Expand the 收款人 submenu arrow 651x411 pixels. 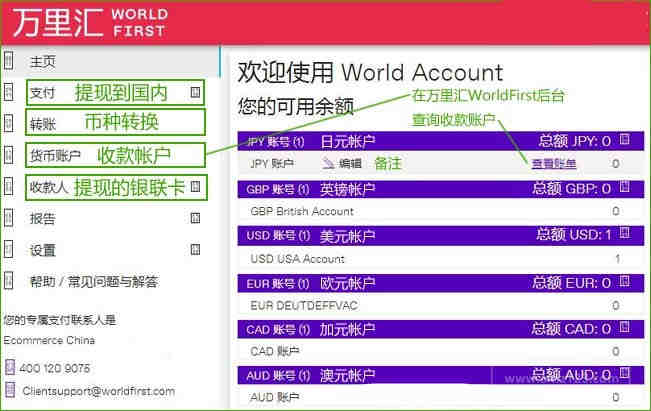(x=196, y=186)
